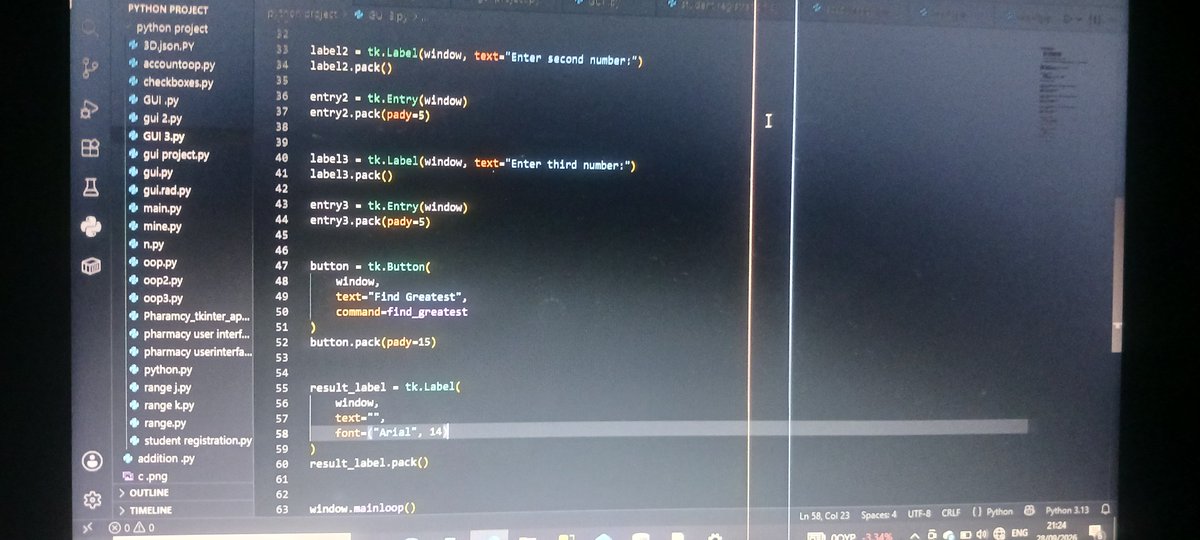This screenshot has height=540, width=1200.
Task: Click the ENG language indicator in taskbar
Action: [1022, 535]
